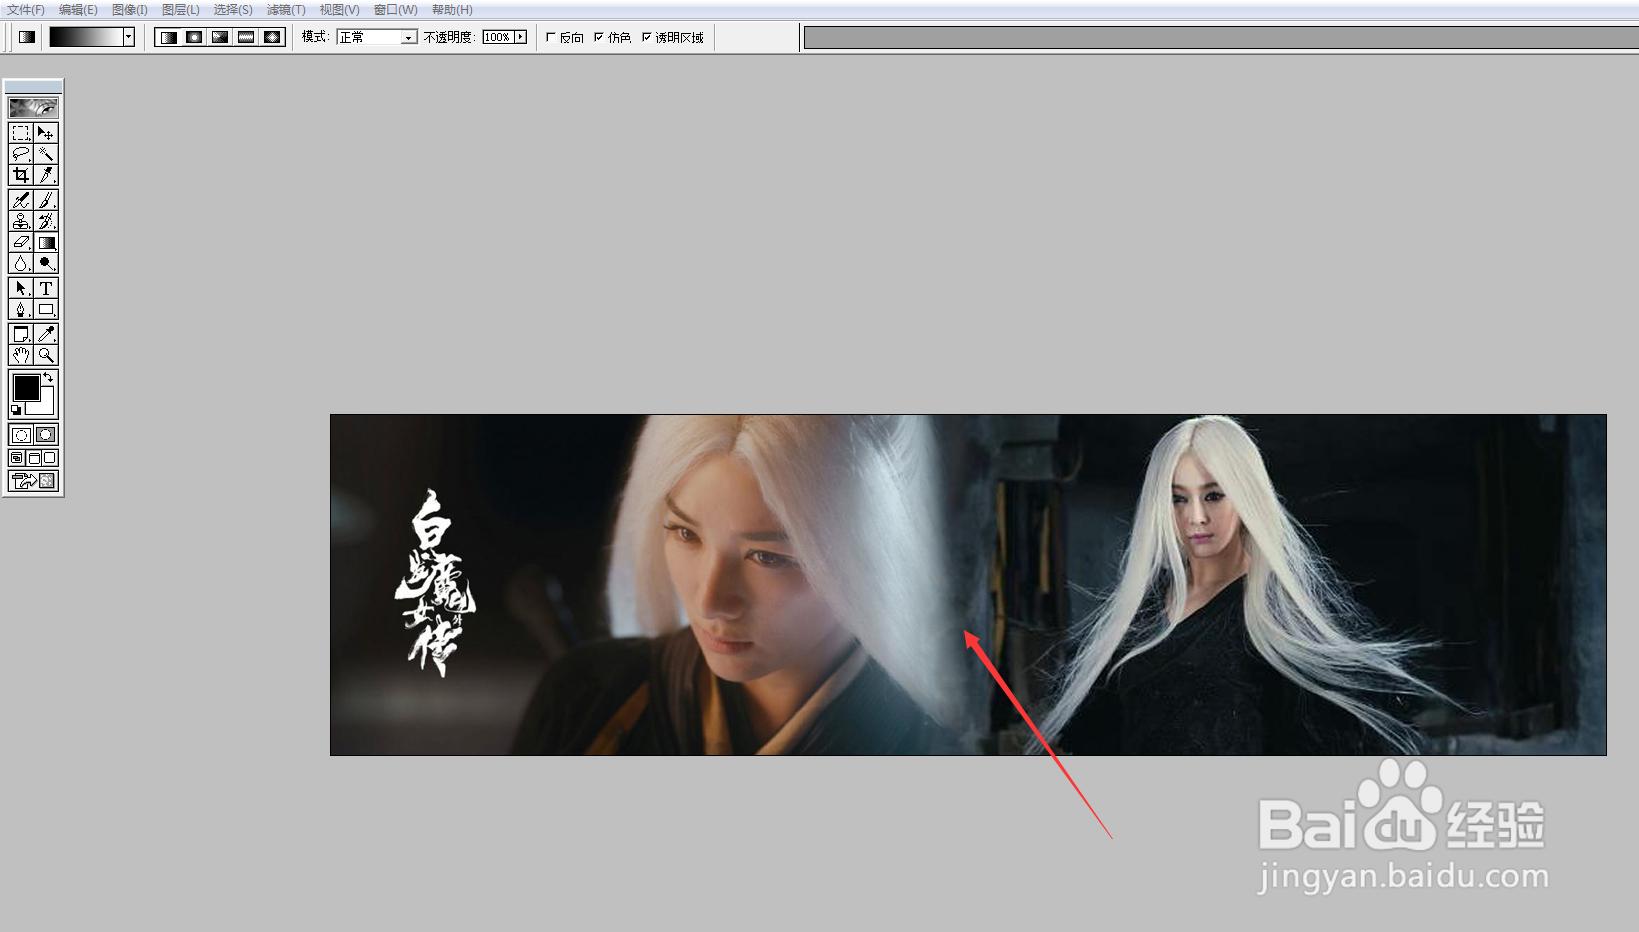This screenshot has width=1639, height=932.
Task: Select the Lasso tool
Action: click(20, 154)
